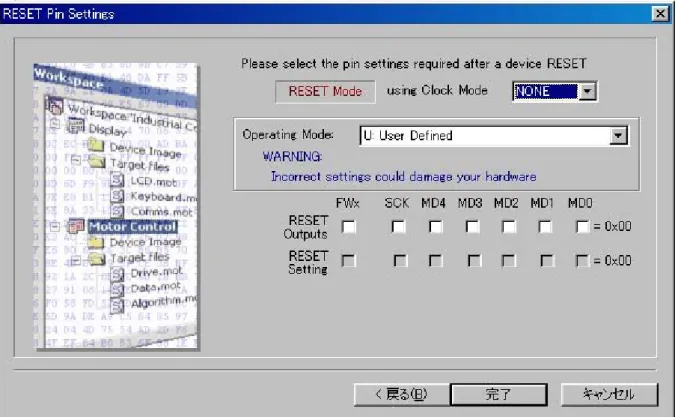Close the RESET Pin Settings dialog
This screenshot has width=678, height=417.
point(660,14)
